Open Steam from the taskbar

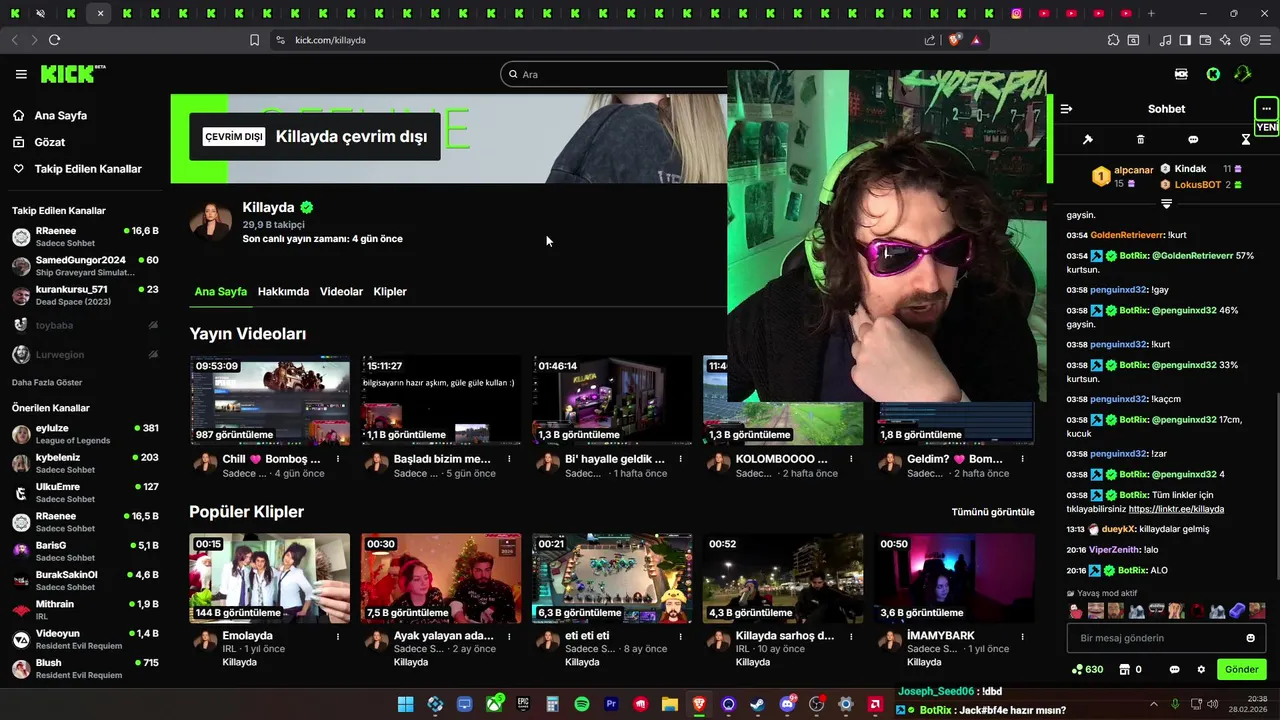pos(758,704)
